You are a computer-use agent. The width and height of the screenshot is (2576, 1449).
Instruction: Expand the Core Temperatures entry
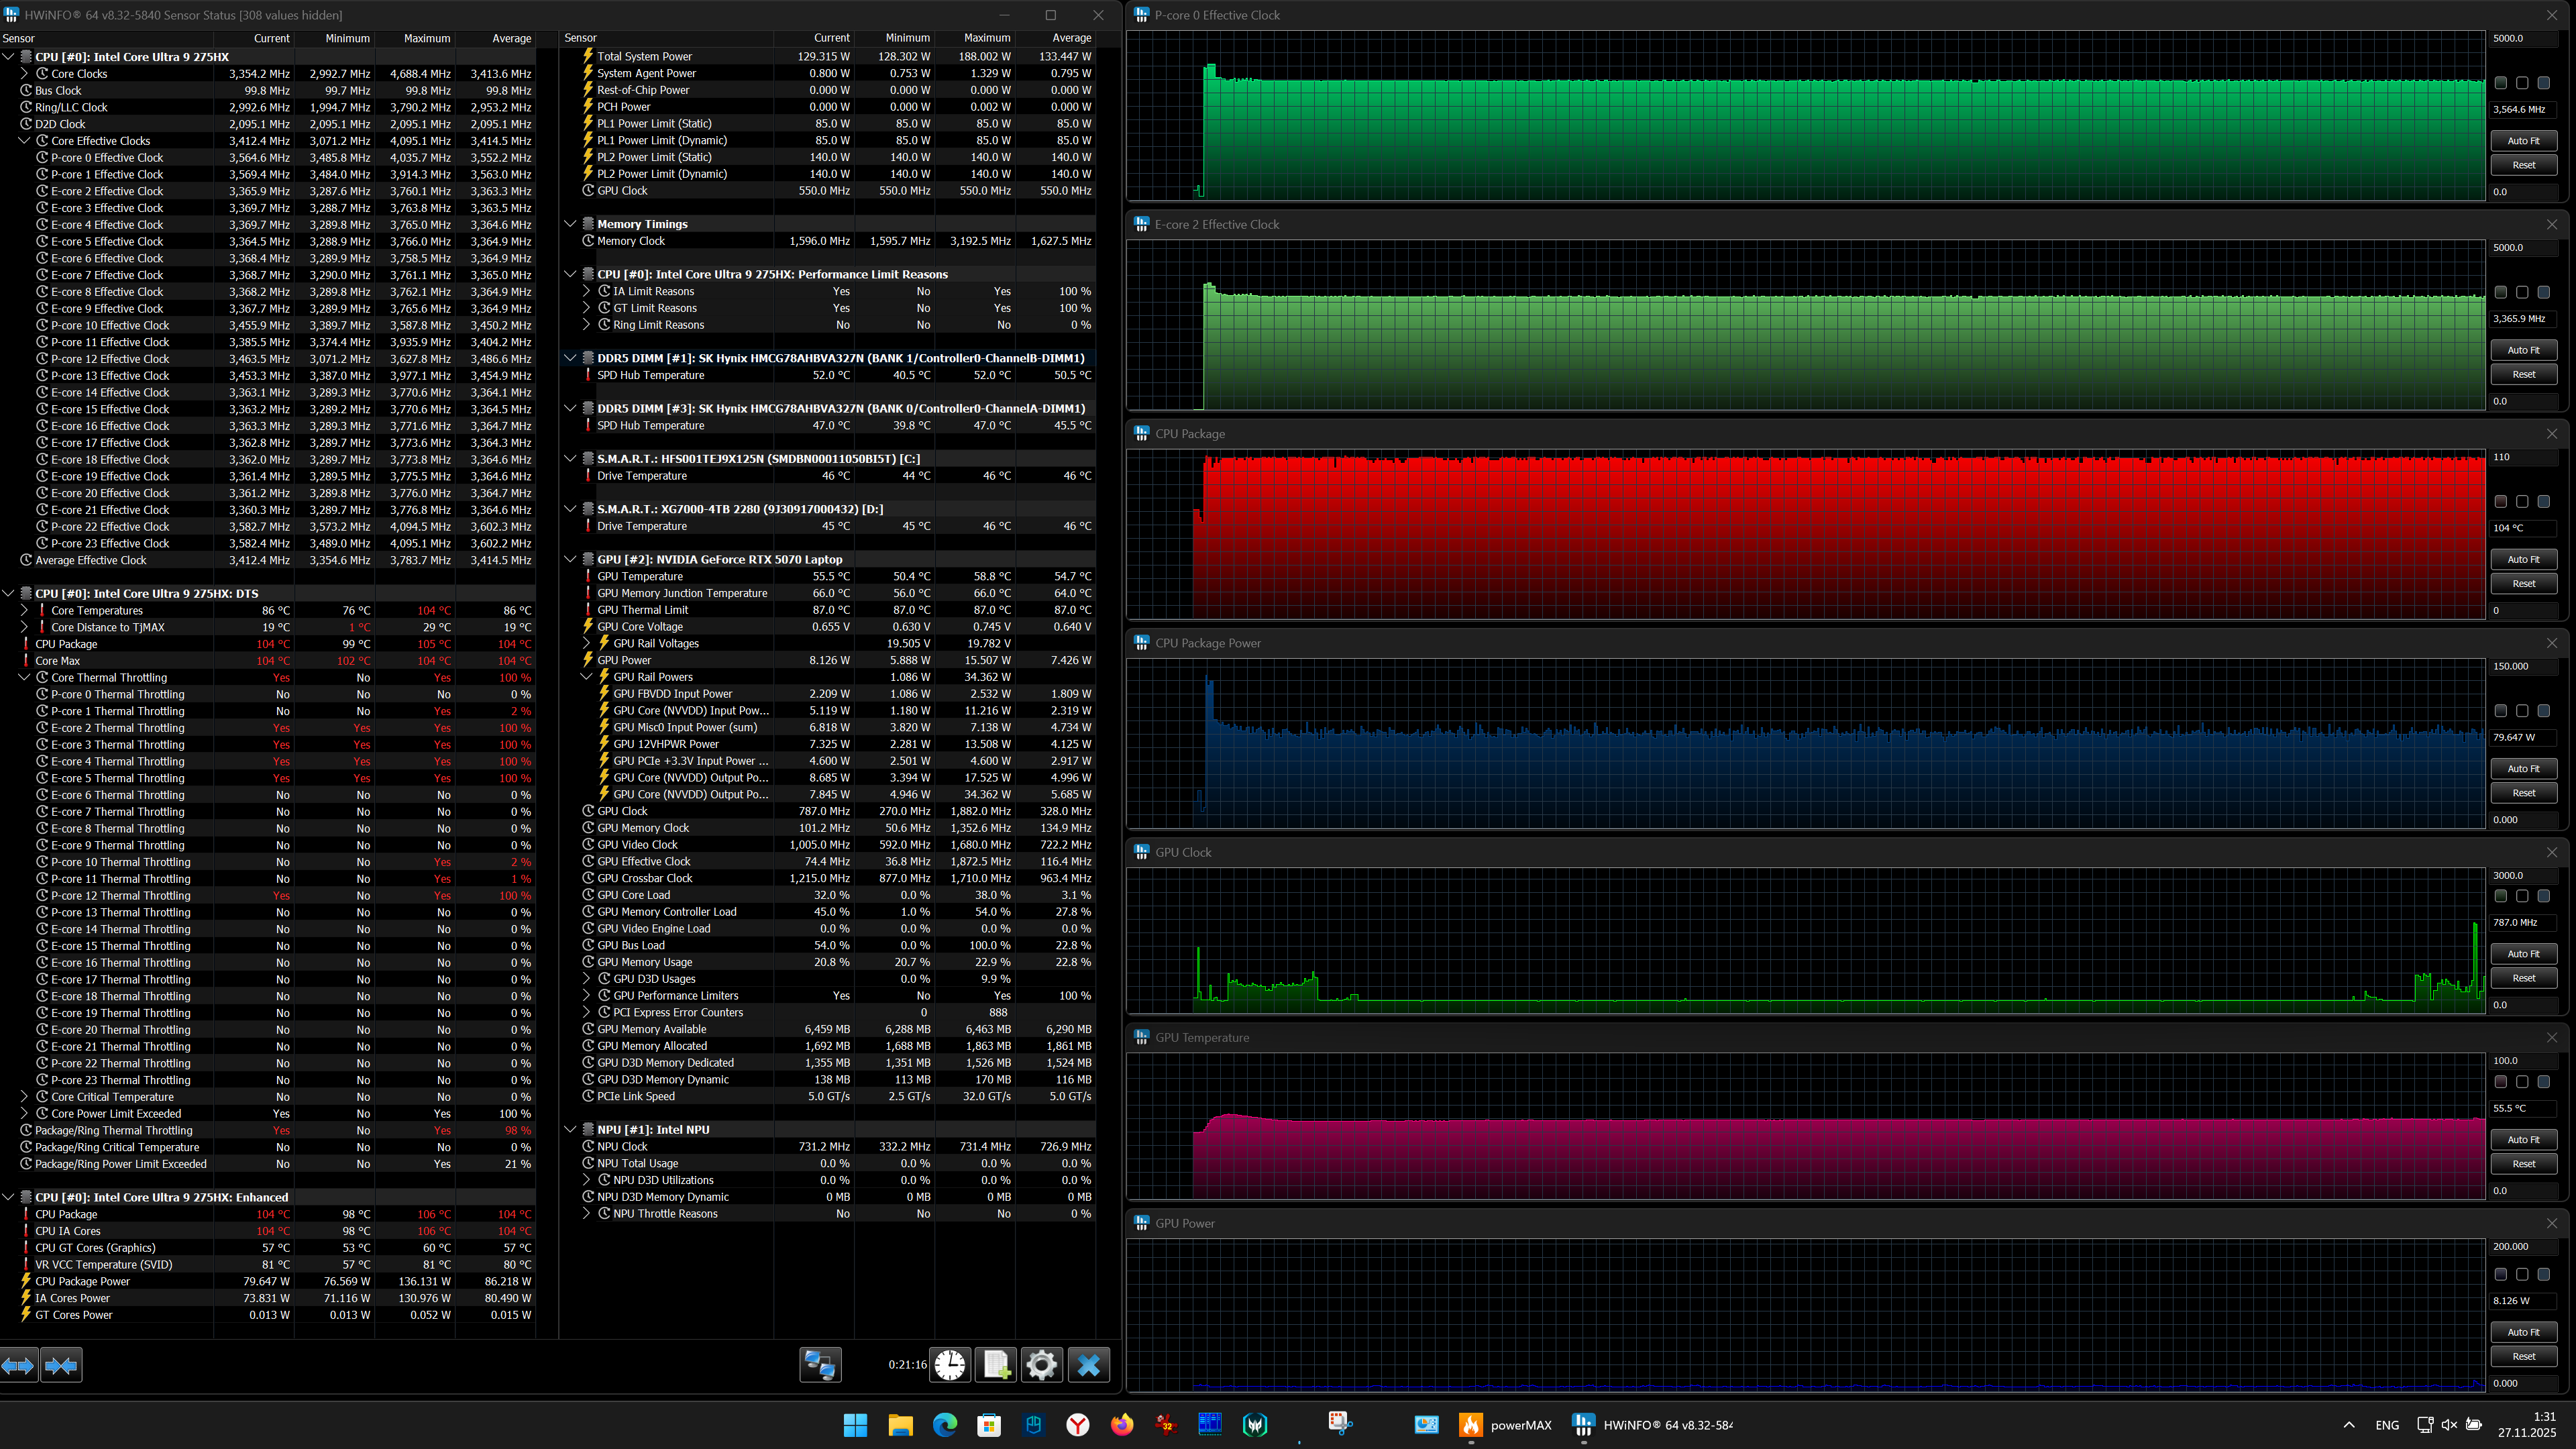25,611
